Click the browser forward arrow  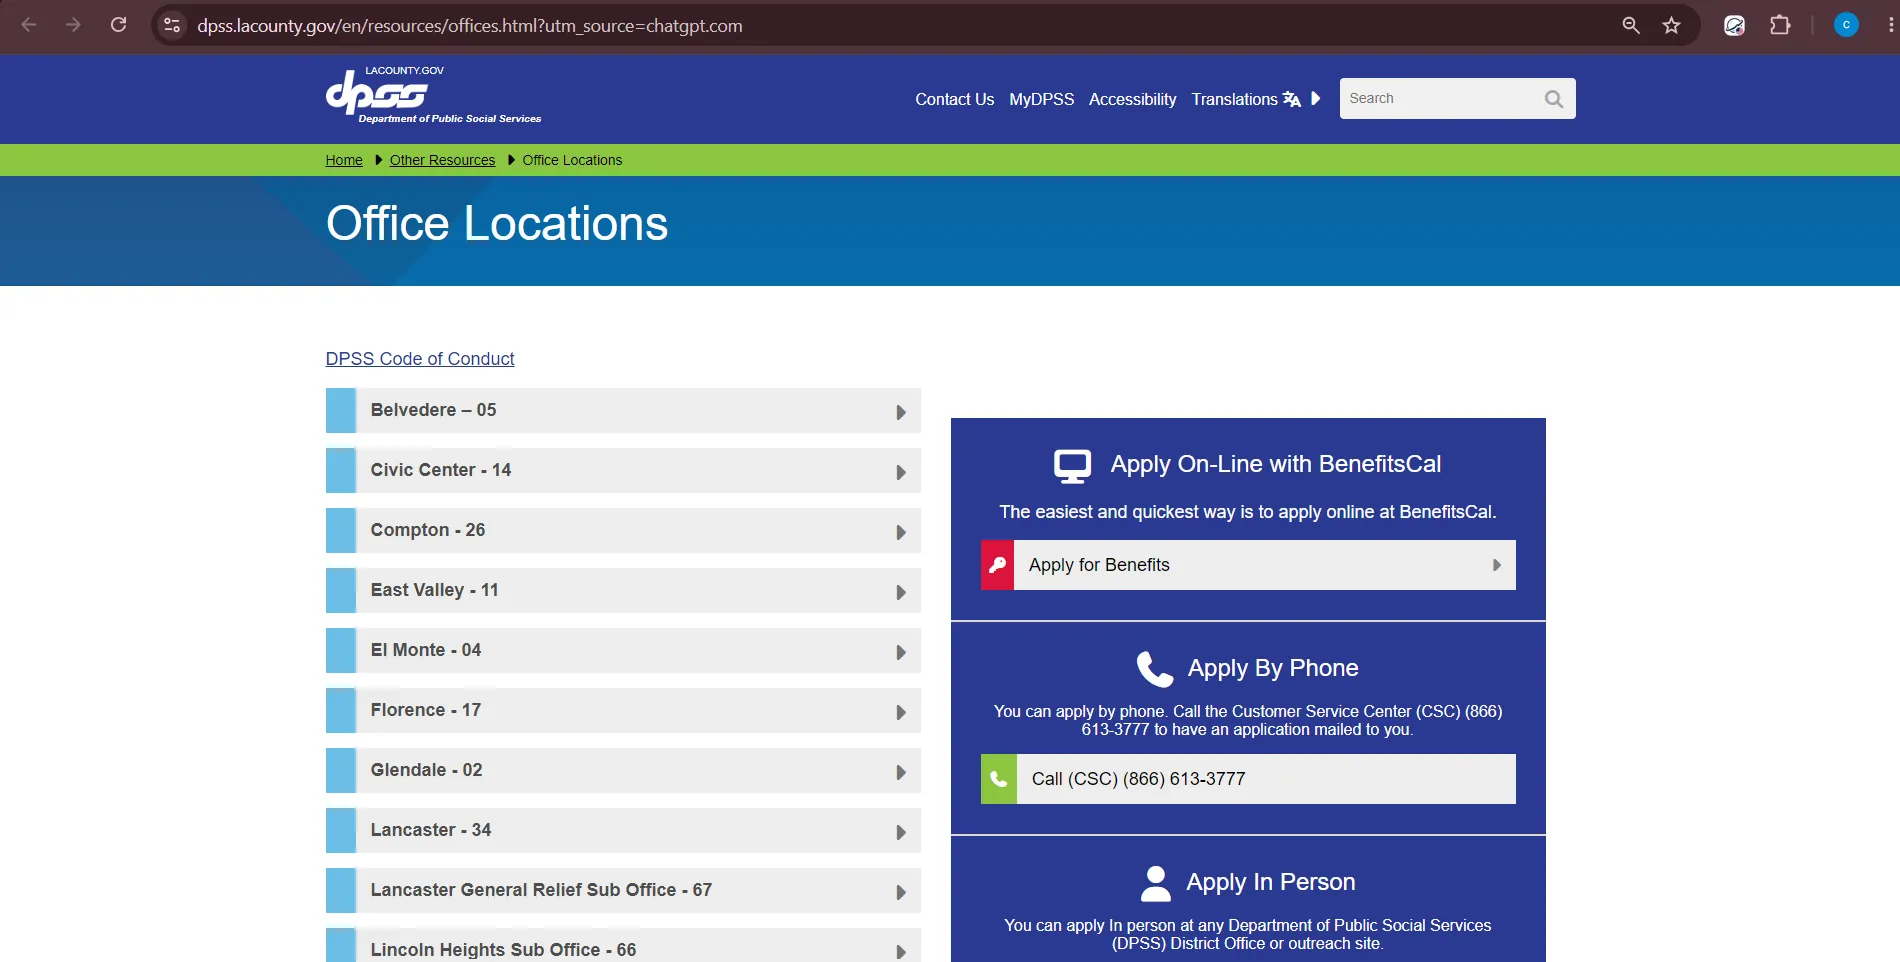tap(73, 25)
